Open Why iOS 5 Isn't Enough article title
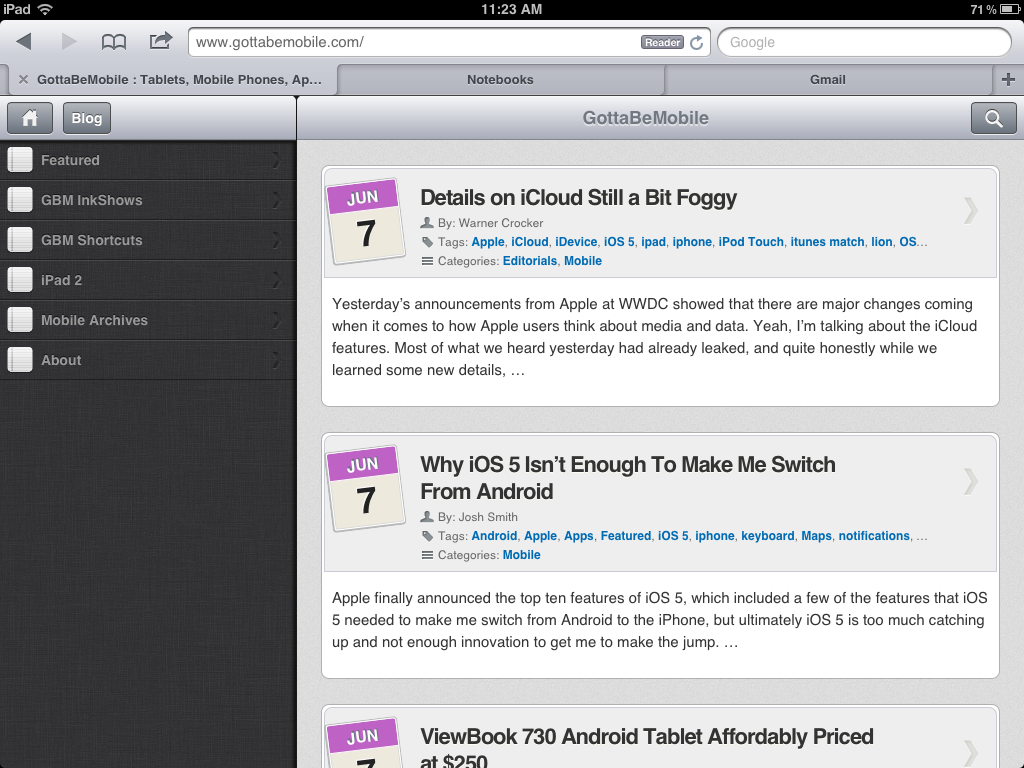The width and height of the screenshot is (1024, 768). tap(628, 478)
